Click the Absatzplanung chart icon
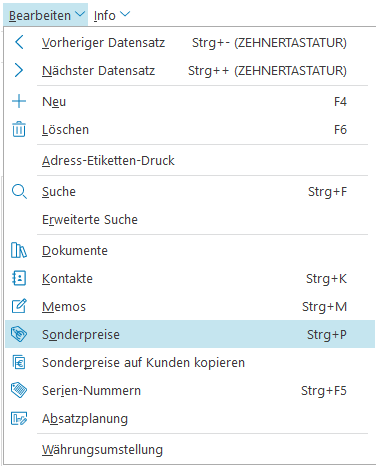Viewport: 376px width, 466px height. point(19,418)
